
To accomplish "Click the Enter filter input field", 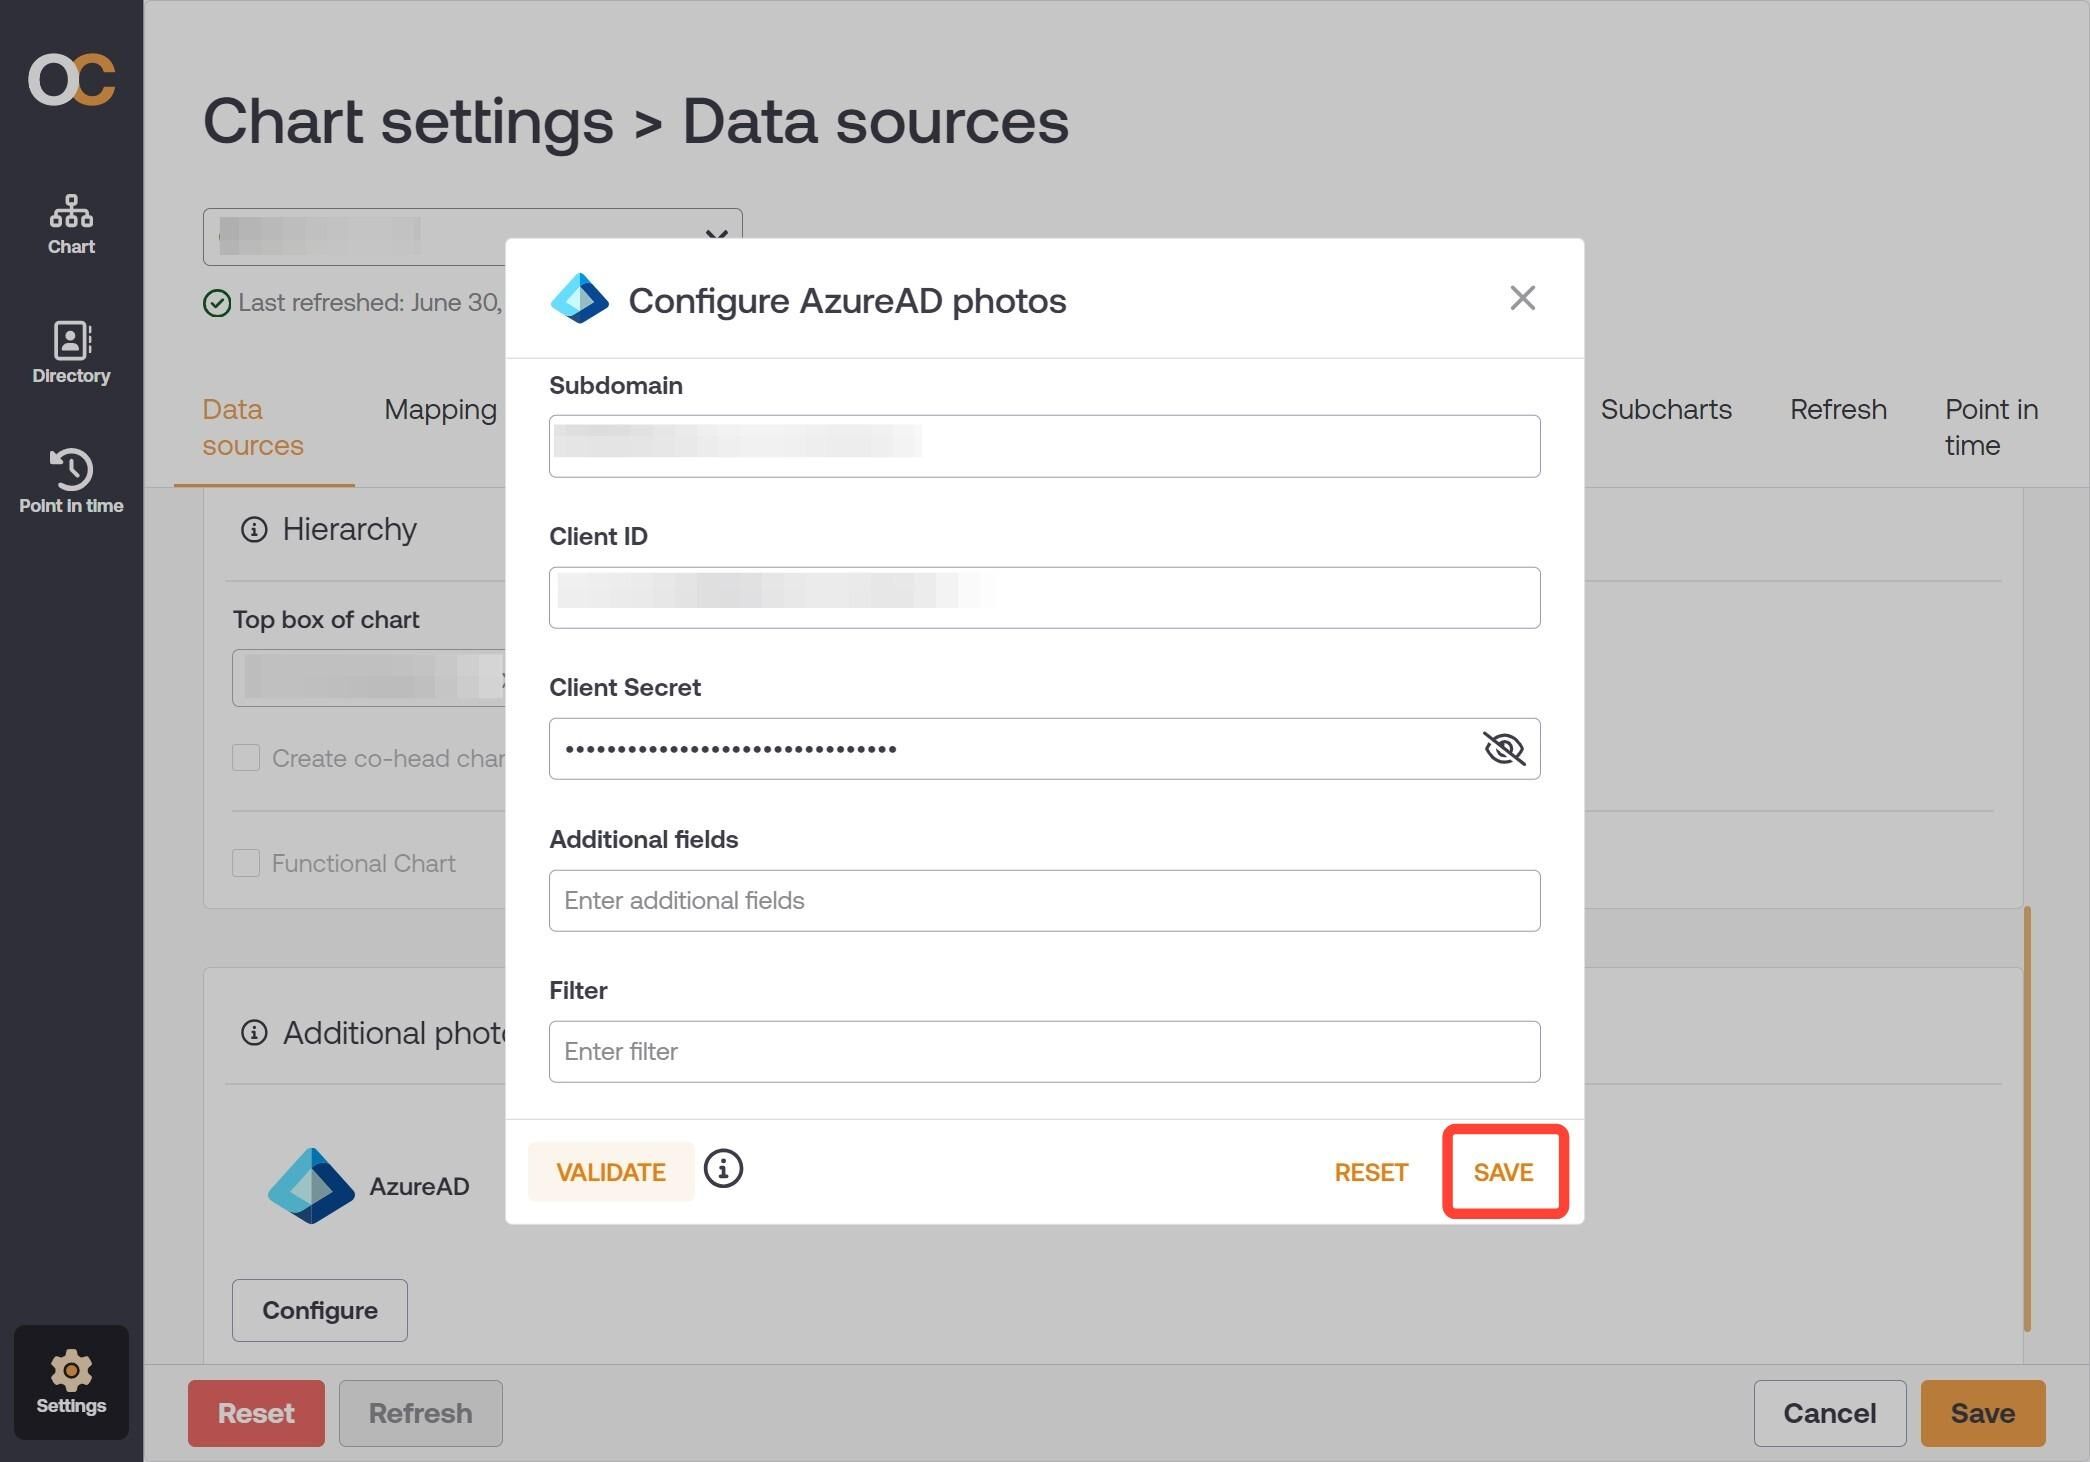I will click(x=1044, y=1051).
